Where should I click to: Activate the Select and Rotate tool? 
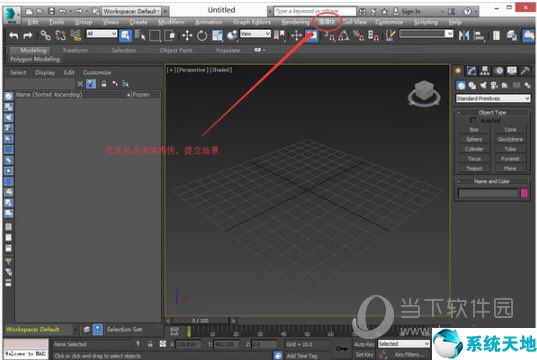point(202,35)
